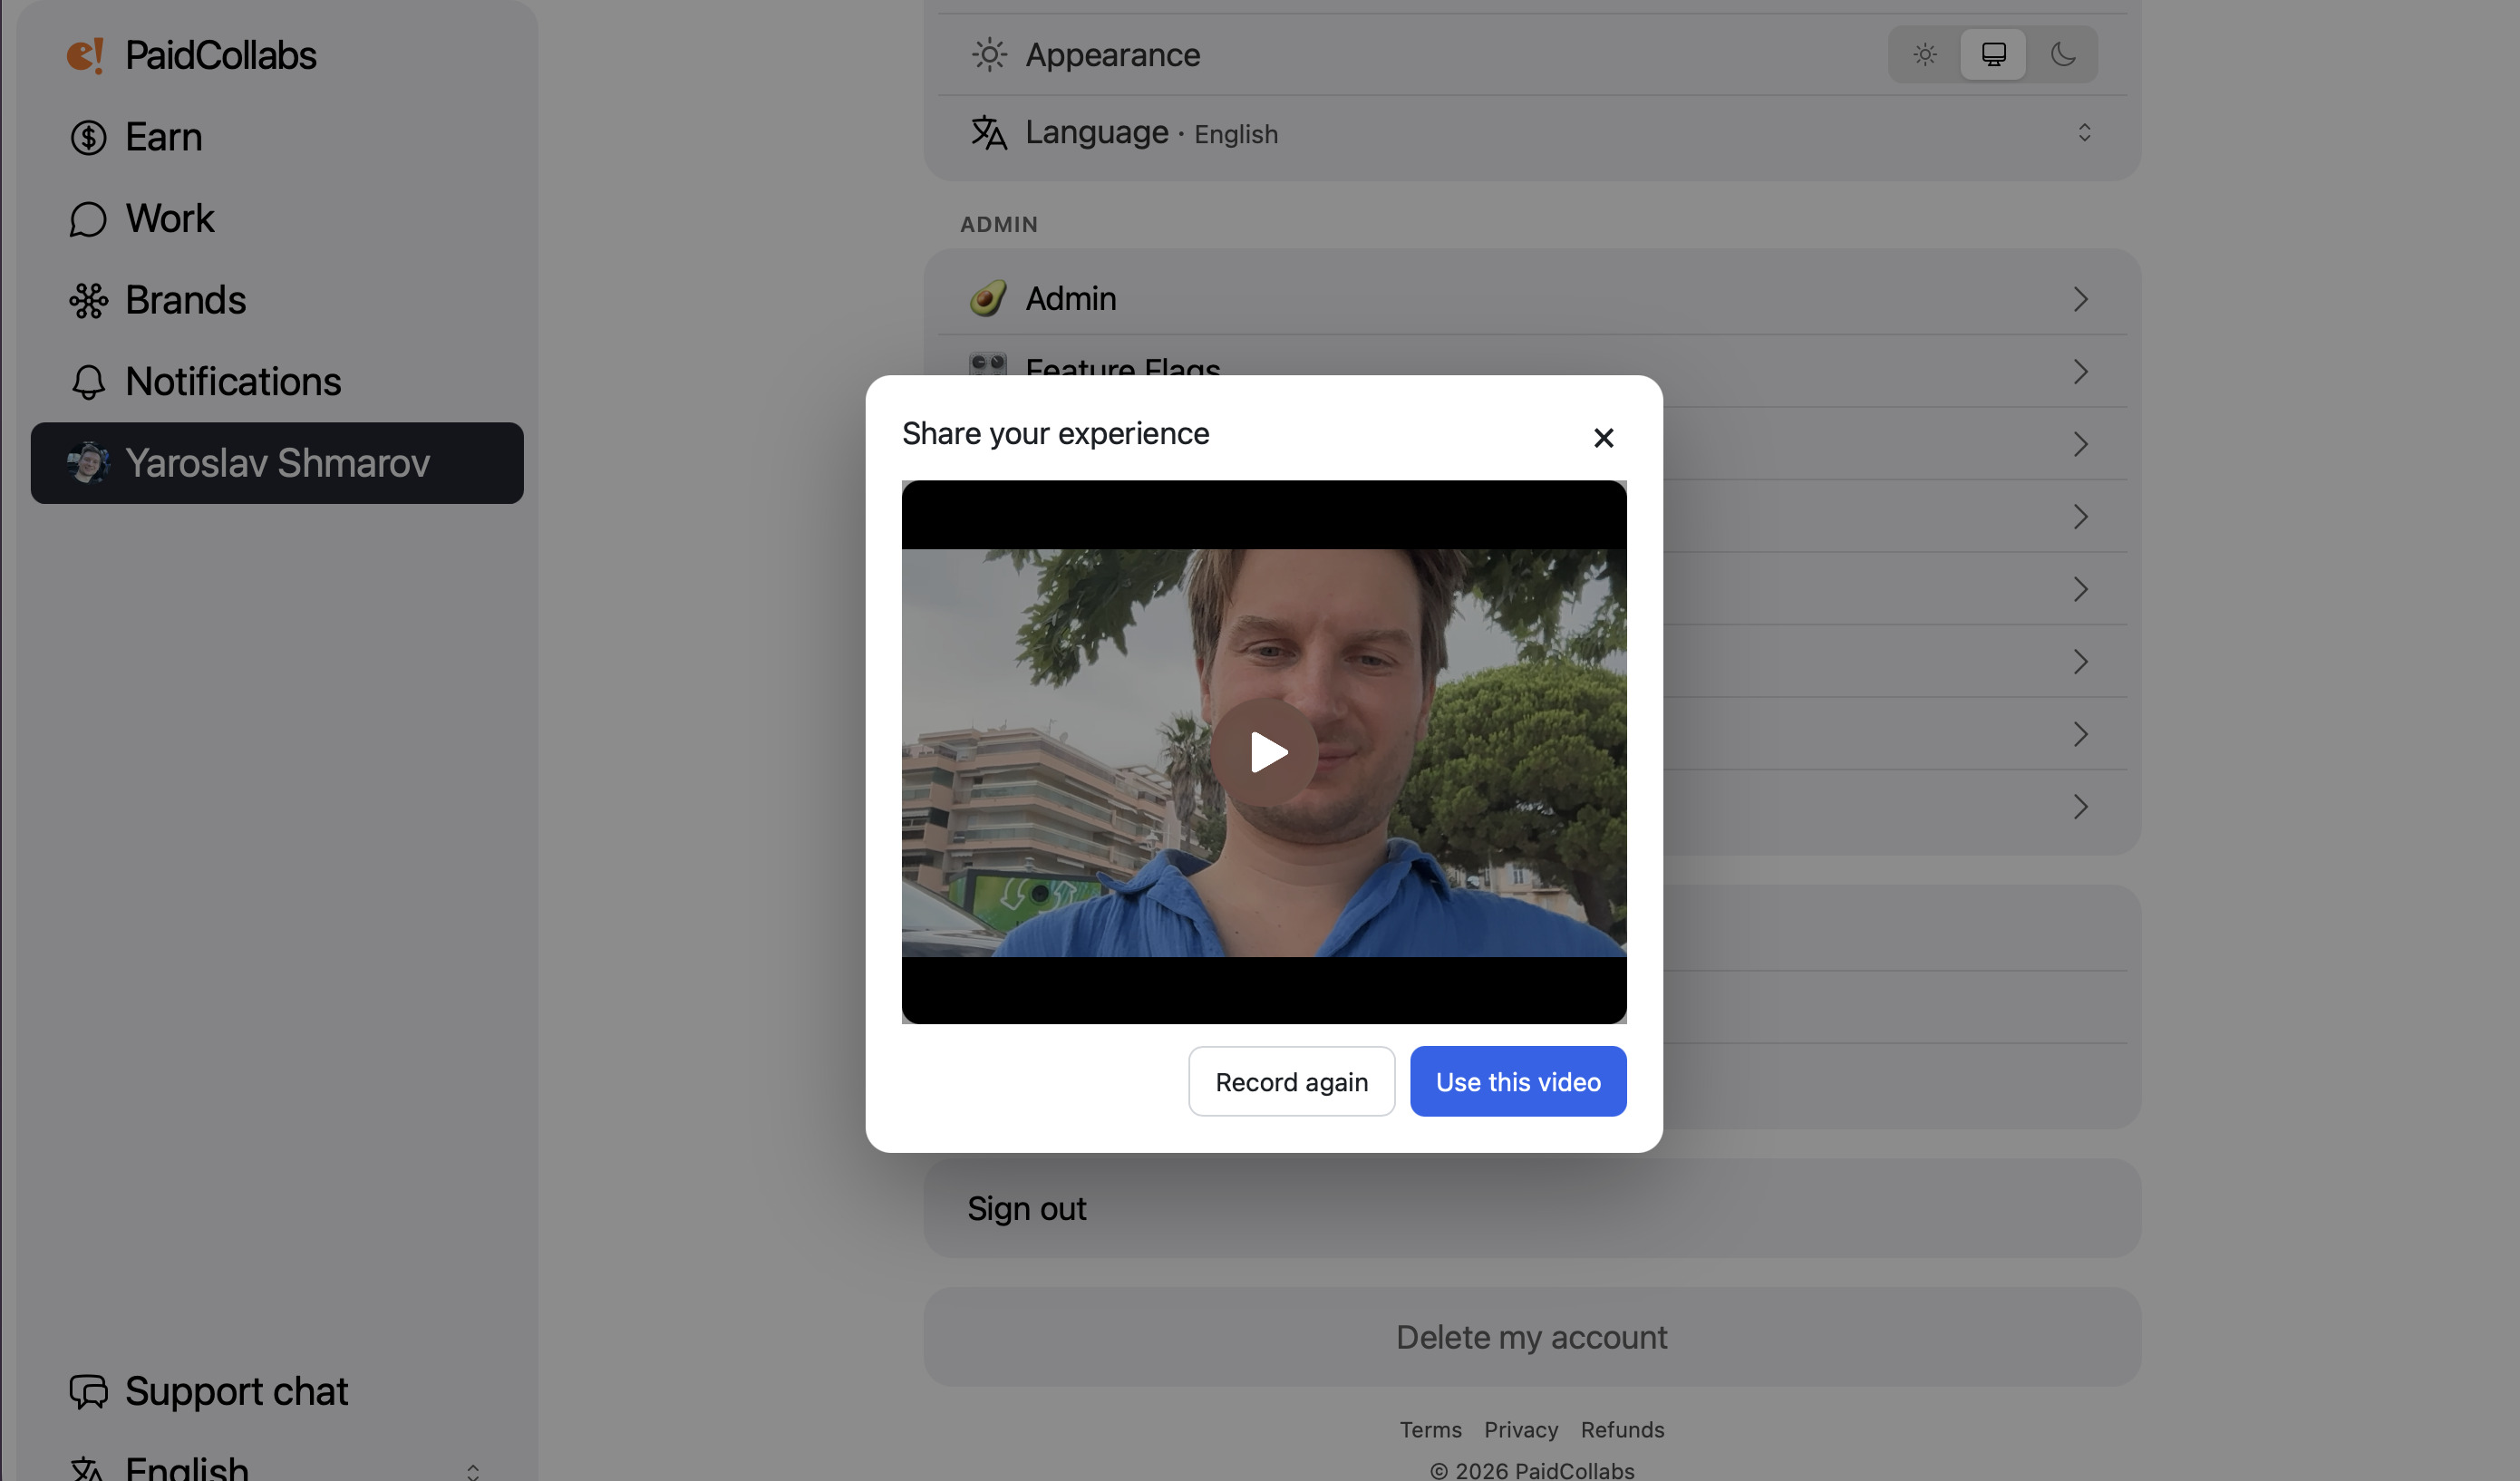2520x1481 pixels.
Task: Expand the Feature Flags row chevron
Action: point(2081,372)
